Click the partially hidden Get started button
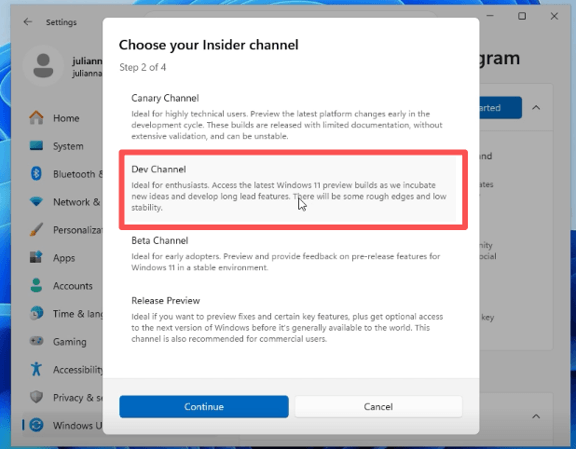Viewport: 576px width, 449px height. (500, 108)
